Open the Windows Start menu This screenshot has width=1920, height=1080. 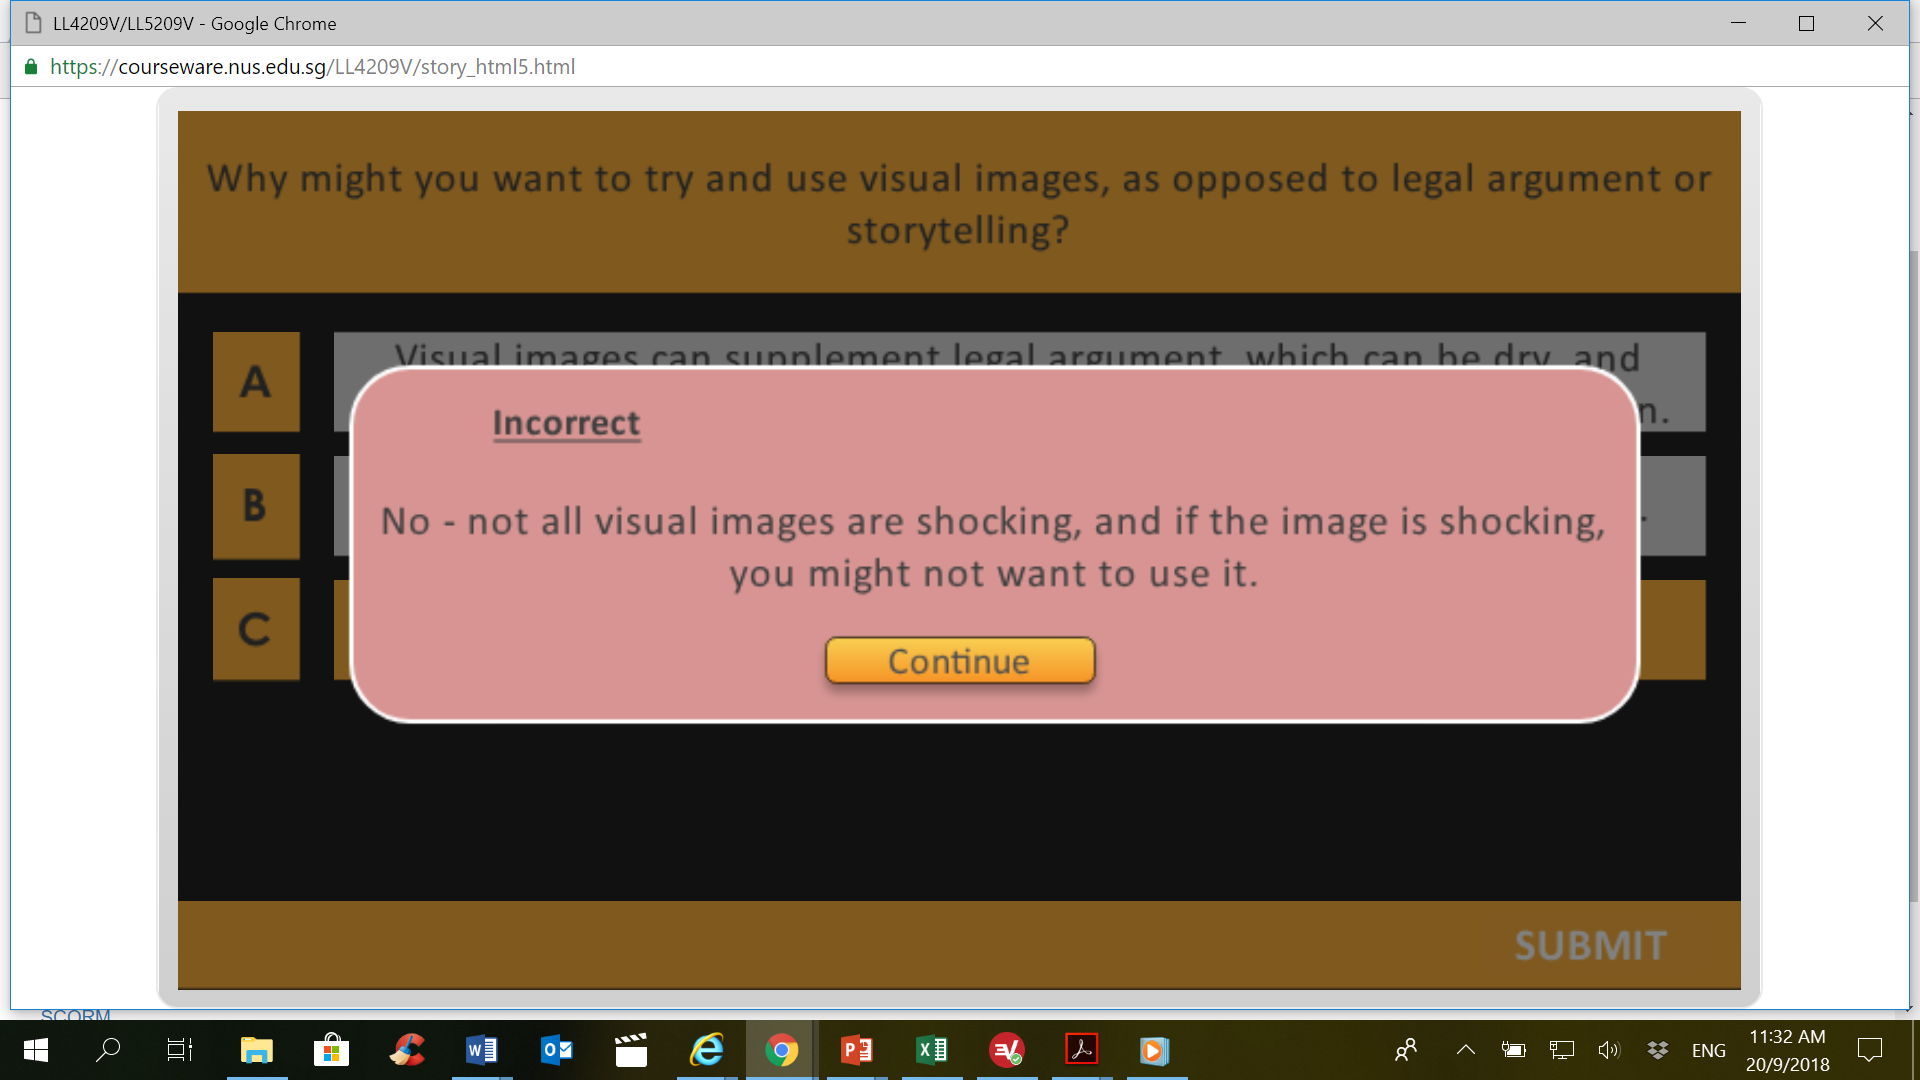(x=36, y=1050)
